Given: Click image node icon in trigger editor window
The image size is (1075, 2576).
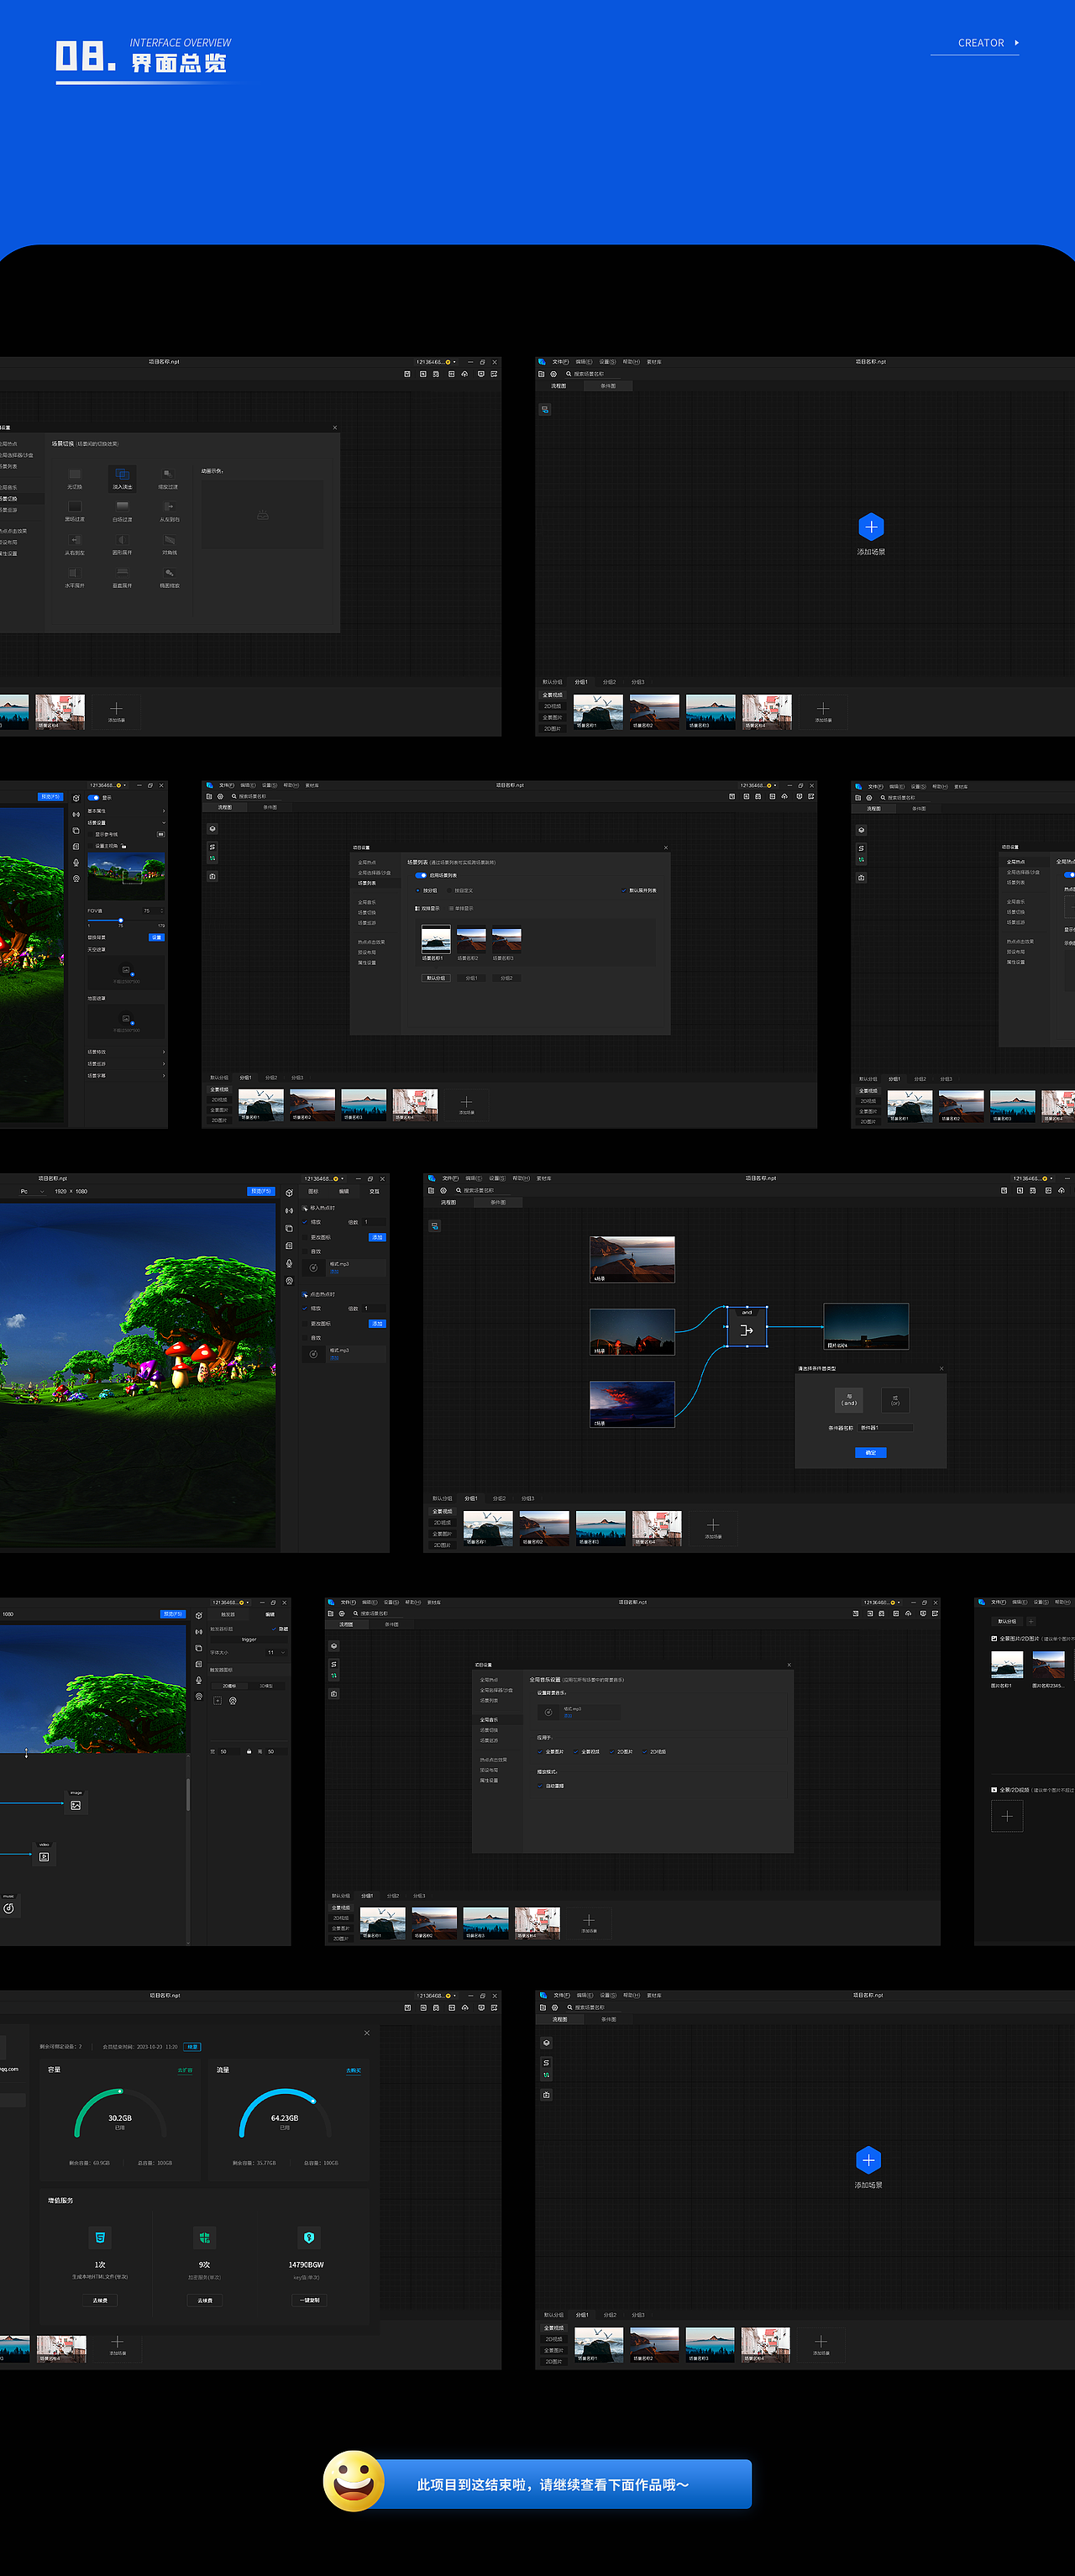Looking at the screenshot, I should tap(76, 1805).
